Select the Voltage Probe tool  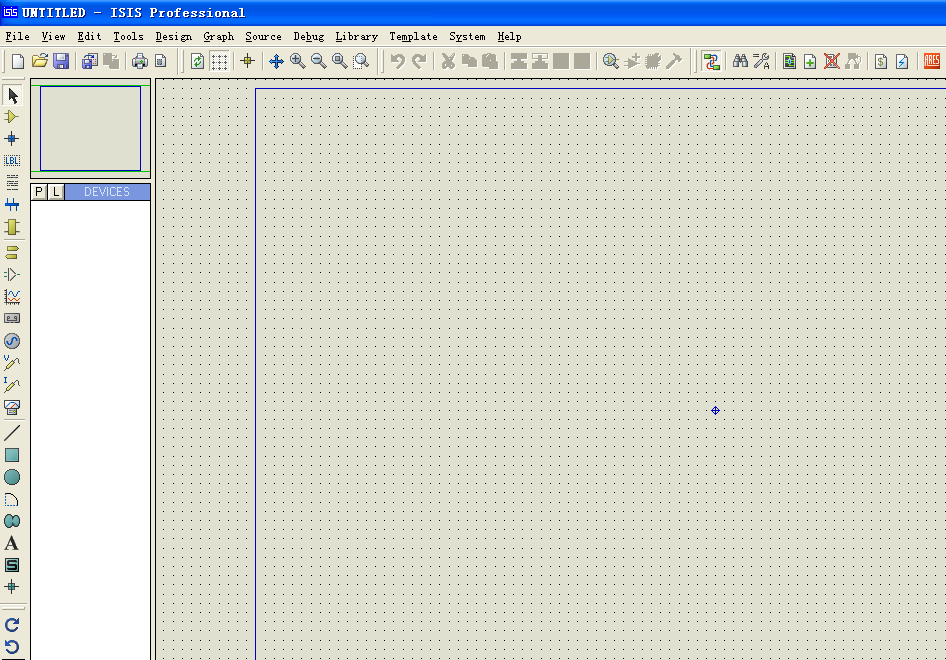pos(11,363)
